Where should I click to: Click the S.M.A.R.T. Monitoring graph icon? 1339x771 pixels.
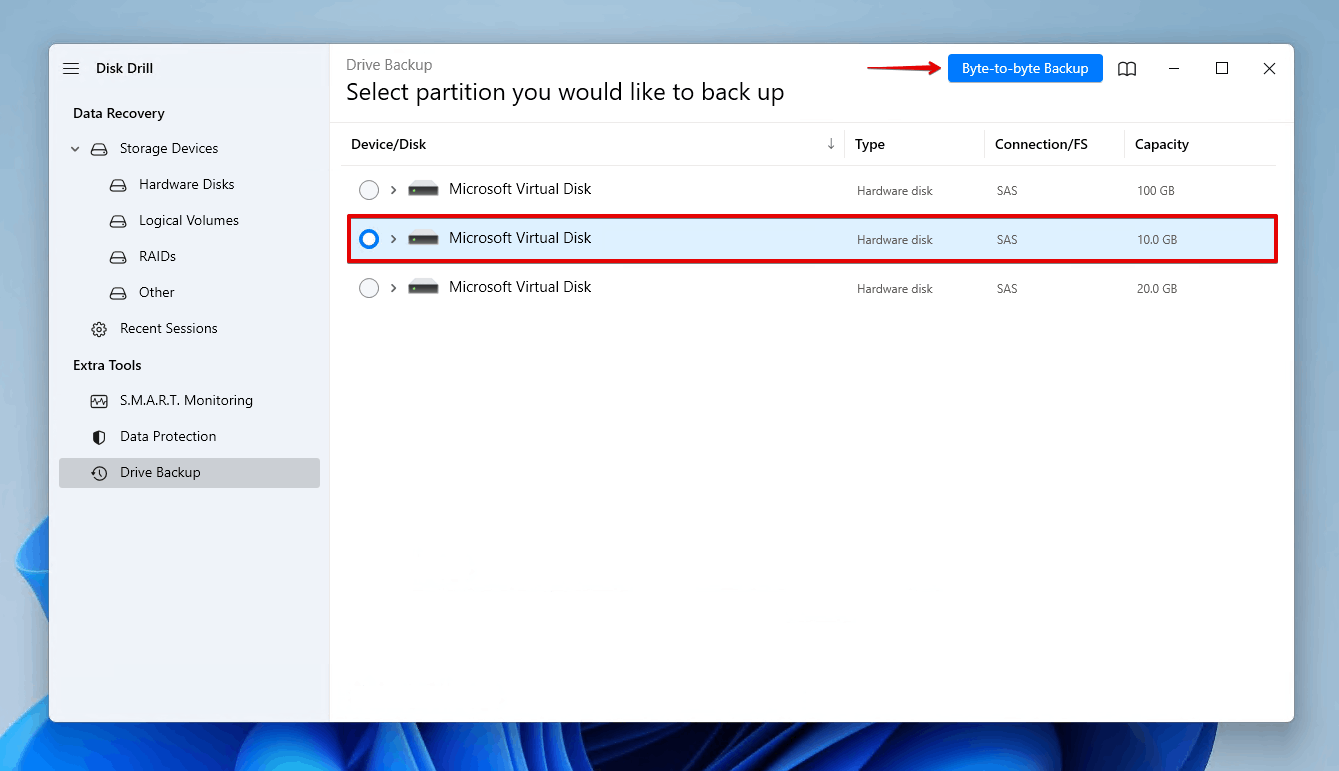(x=99, y=401)
